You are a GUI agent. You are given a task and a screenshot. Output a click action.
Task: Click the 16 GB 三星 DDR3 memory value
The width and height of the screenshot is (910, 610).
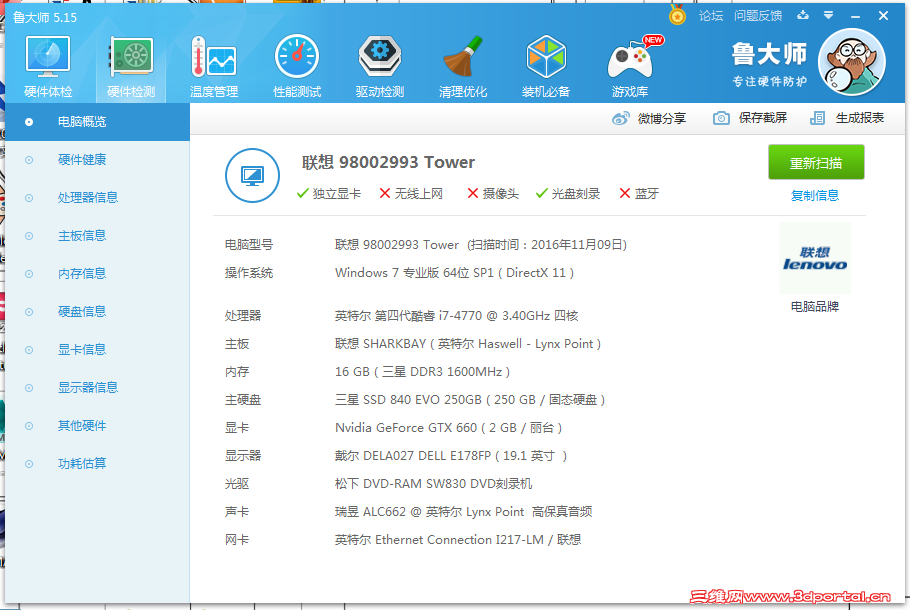pyautogui.click(x=422, y=372)
